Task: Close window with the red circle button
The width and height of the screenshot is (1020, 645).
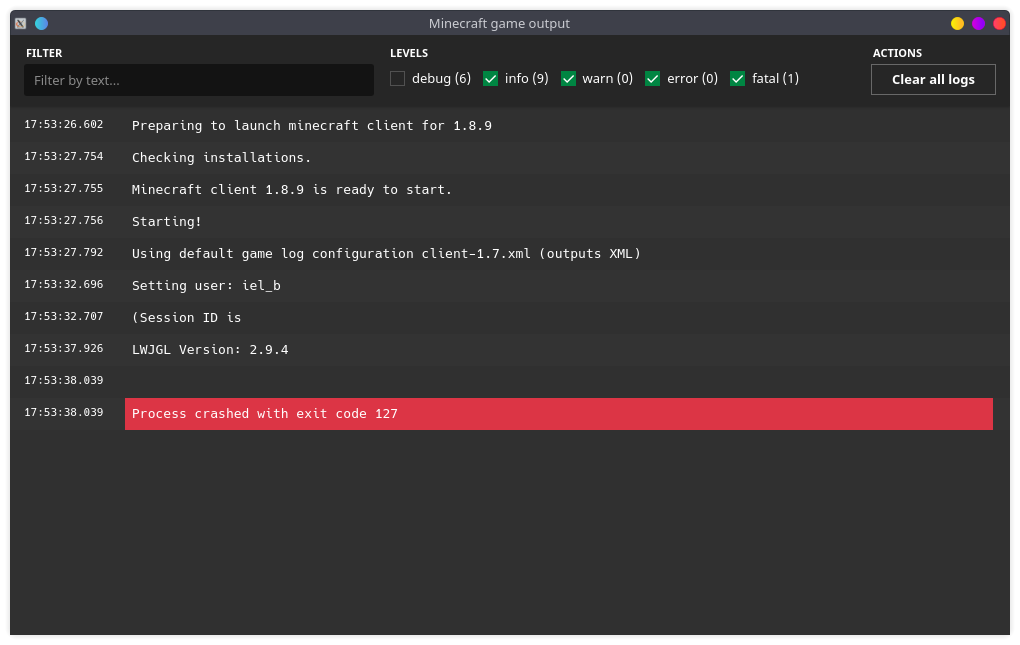Action: point(999,23)
